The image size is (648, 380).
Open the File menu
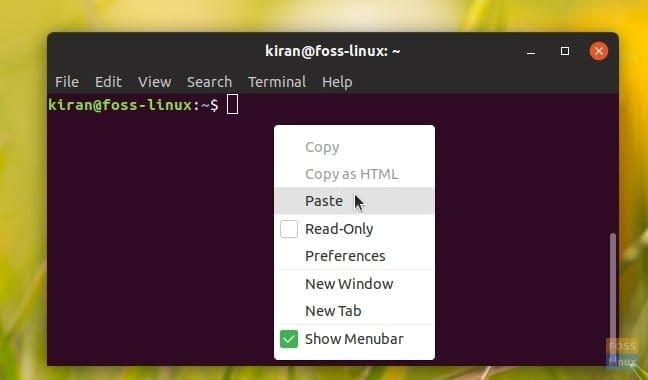[x=67, y=82]
